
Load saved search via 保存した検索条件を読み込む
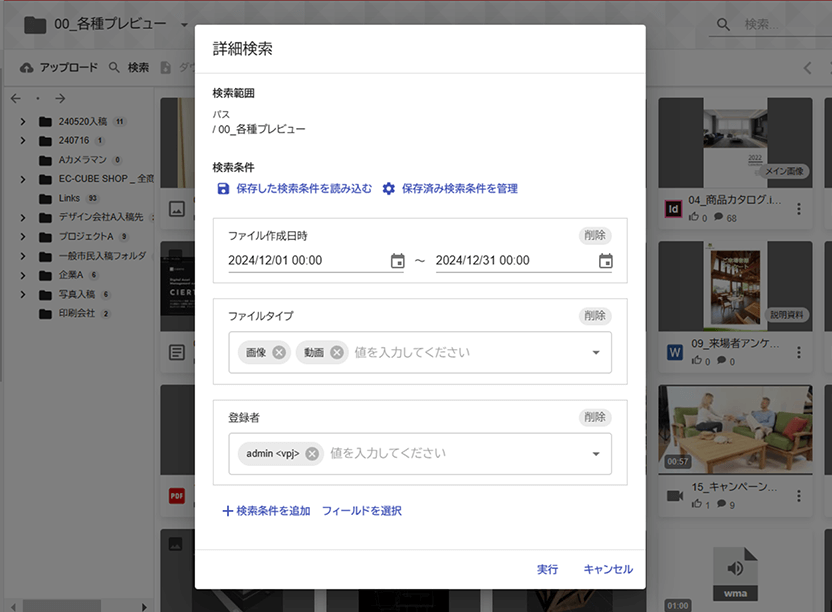304,188
